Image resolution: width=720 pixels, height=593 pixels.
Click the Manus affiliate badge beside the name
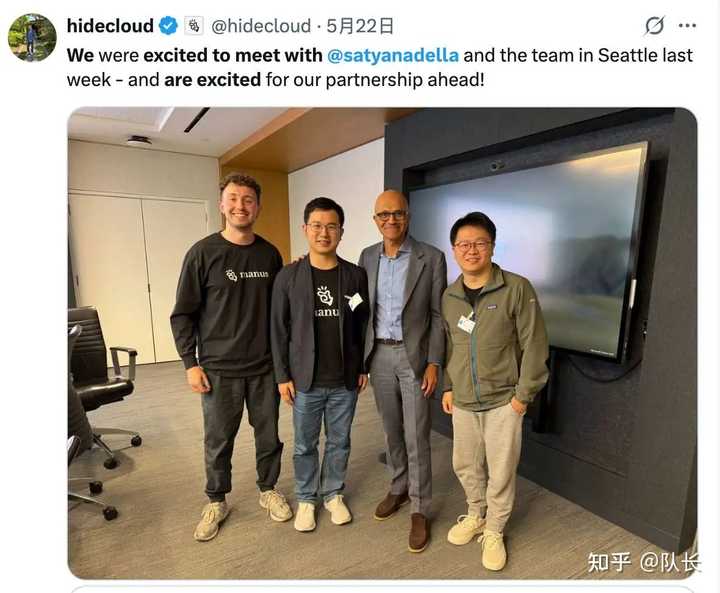pyautogui.click(x=194, y=26)
